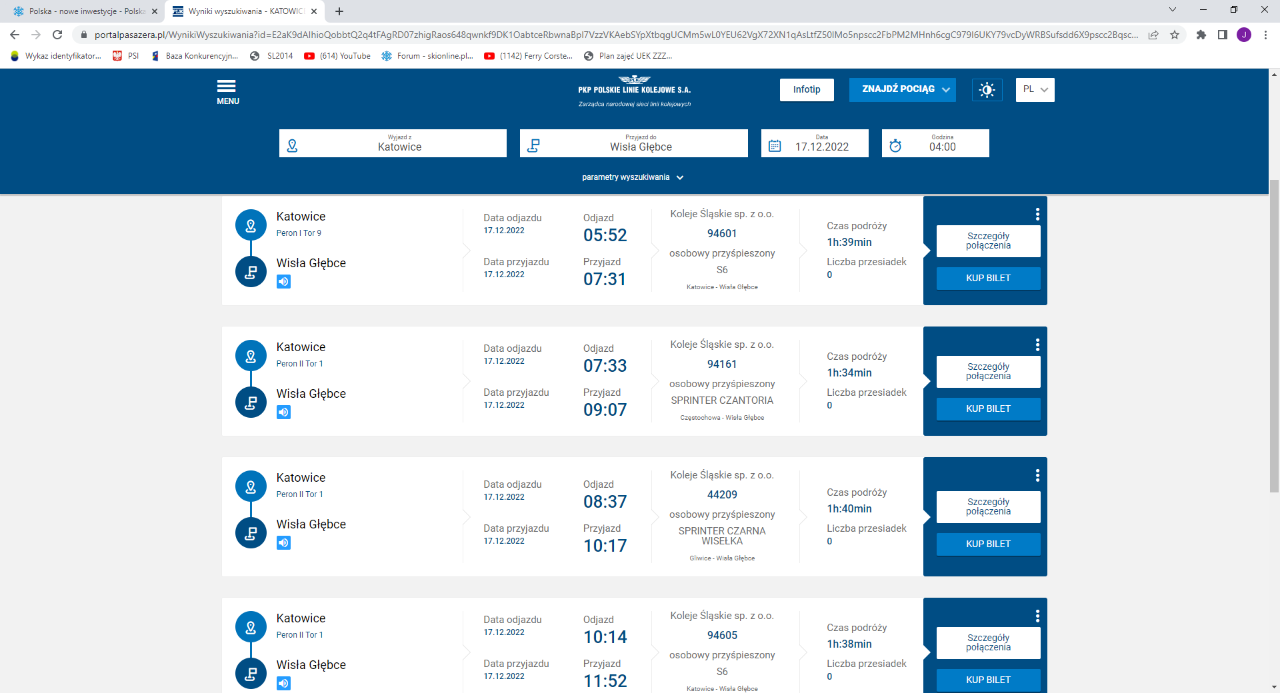This screenshot has width=1280, height=693.
Task: Click train number 94161
Action: pyautogui.click(x=722, y=365)
